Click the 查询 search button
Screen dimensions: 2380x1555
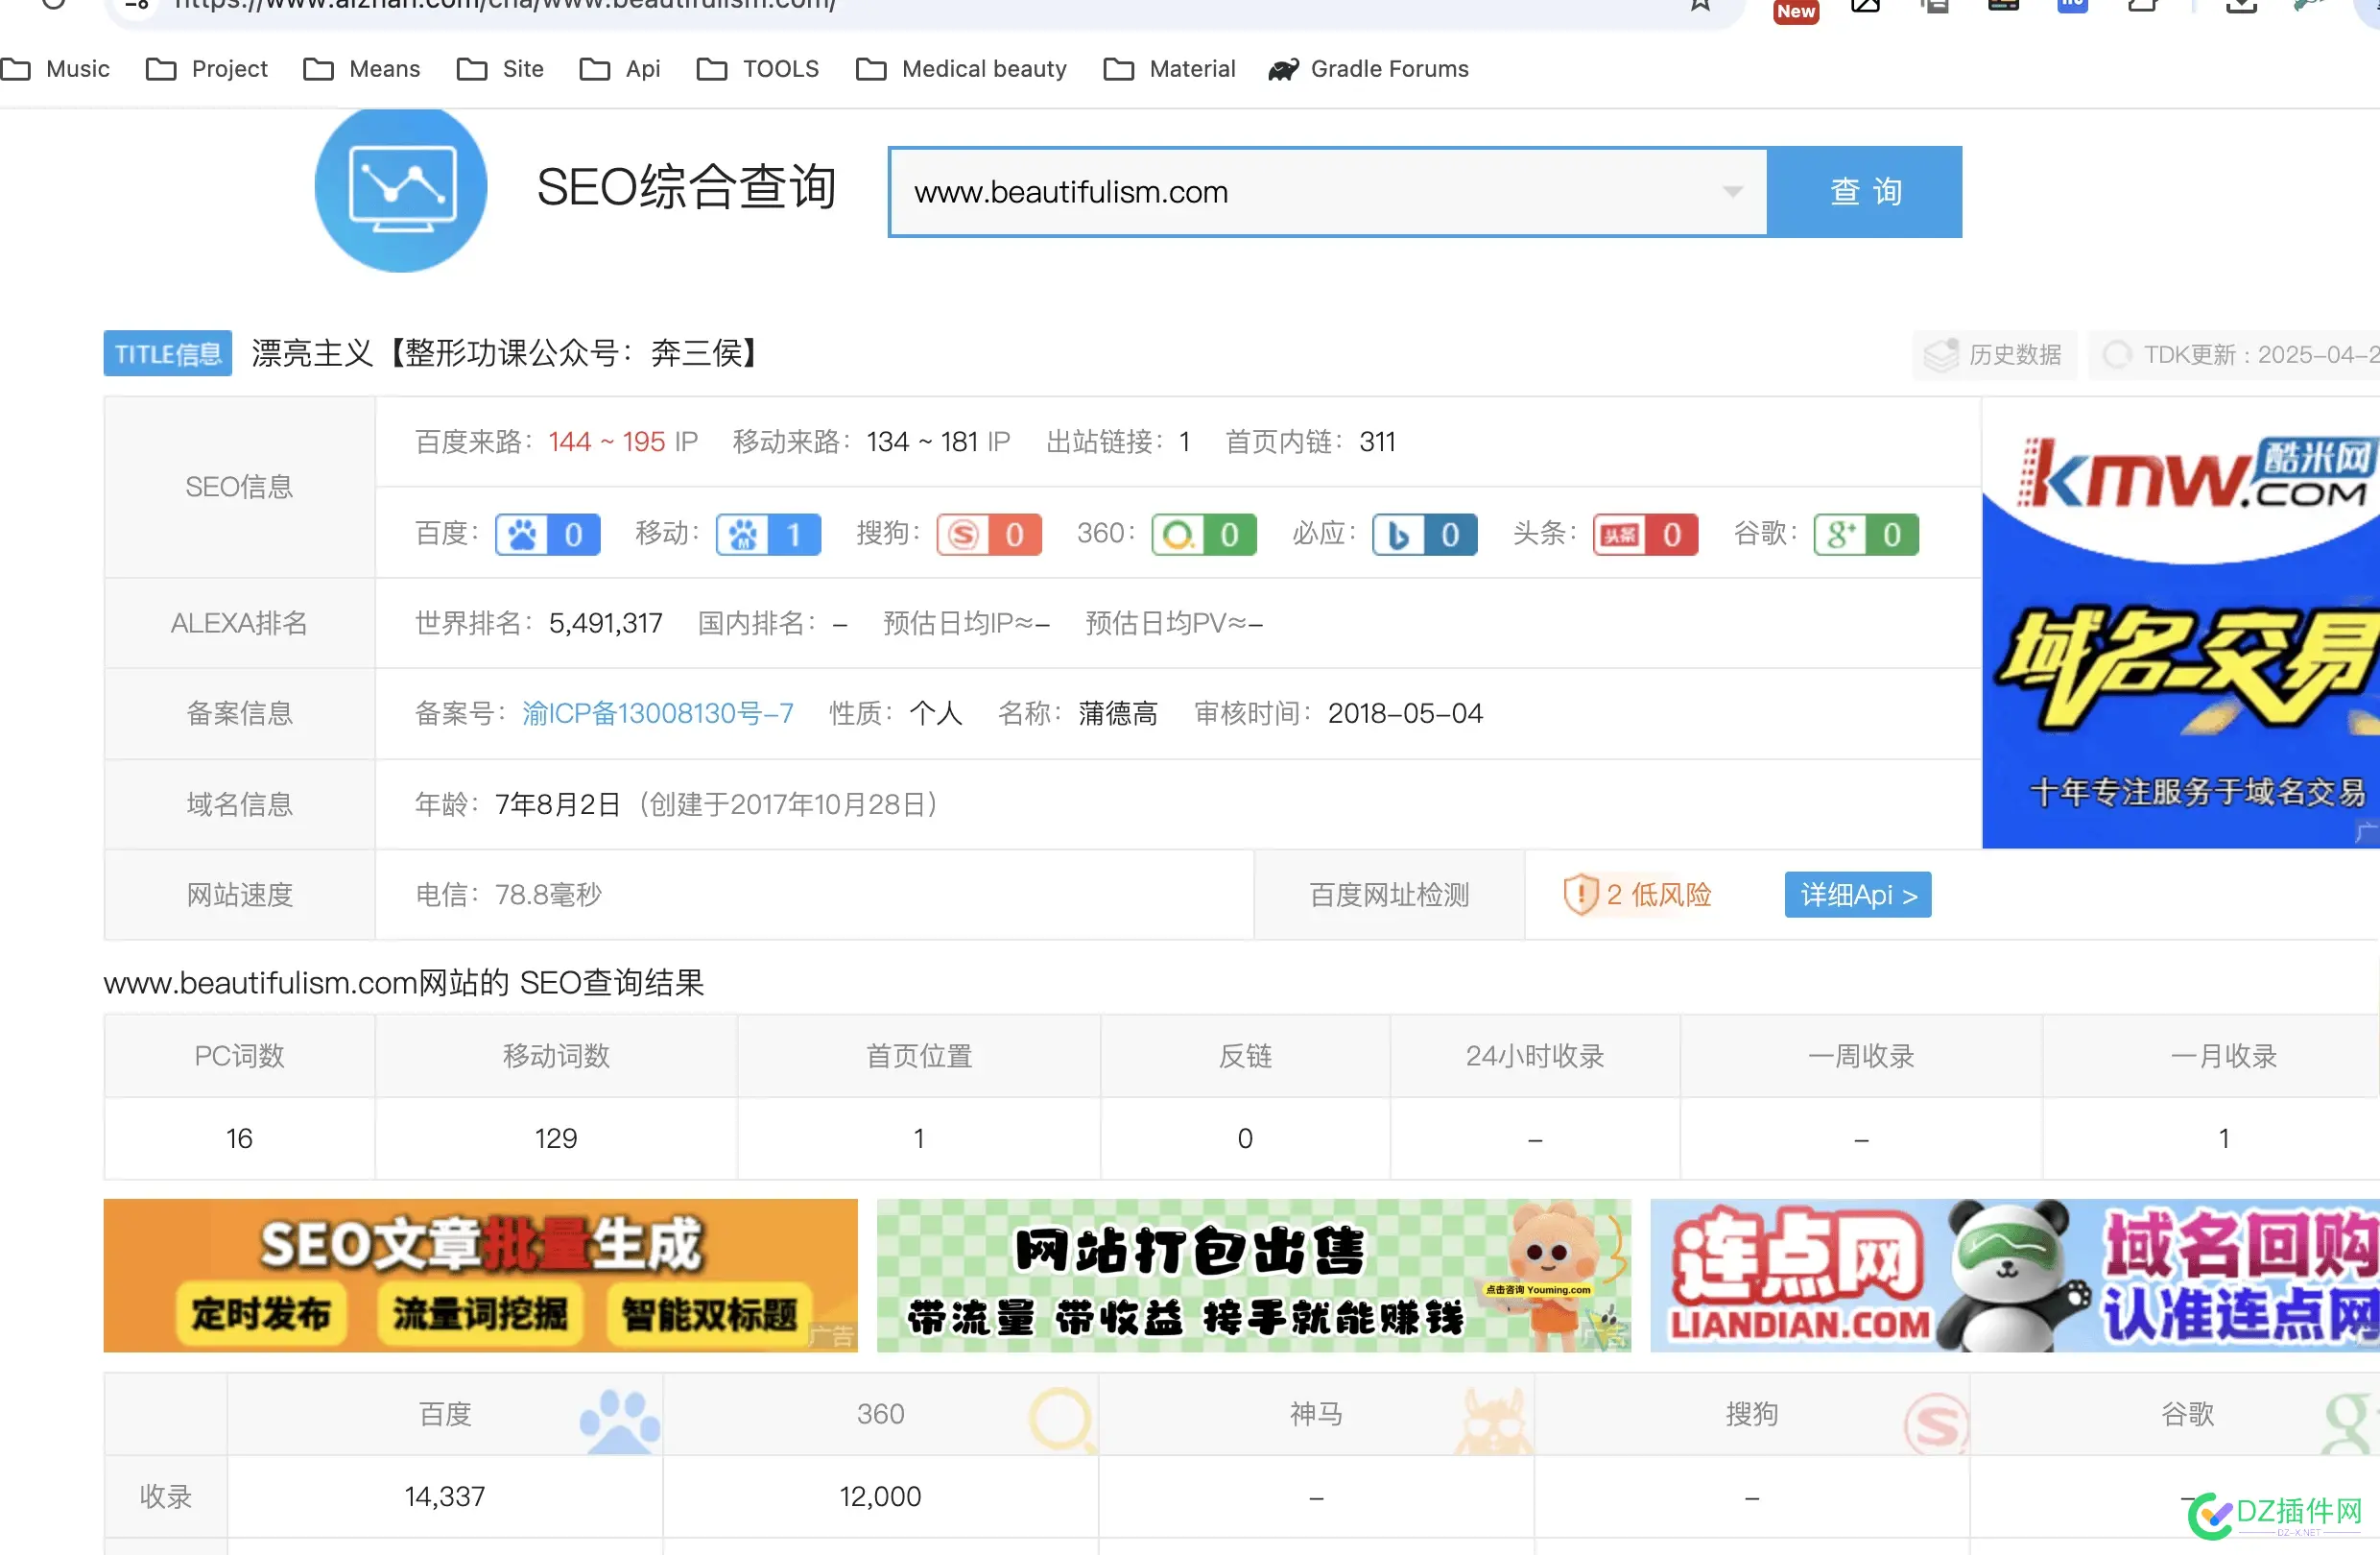pos(1865,191)
